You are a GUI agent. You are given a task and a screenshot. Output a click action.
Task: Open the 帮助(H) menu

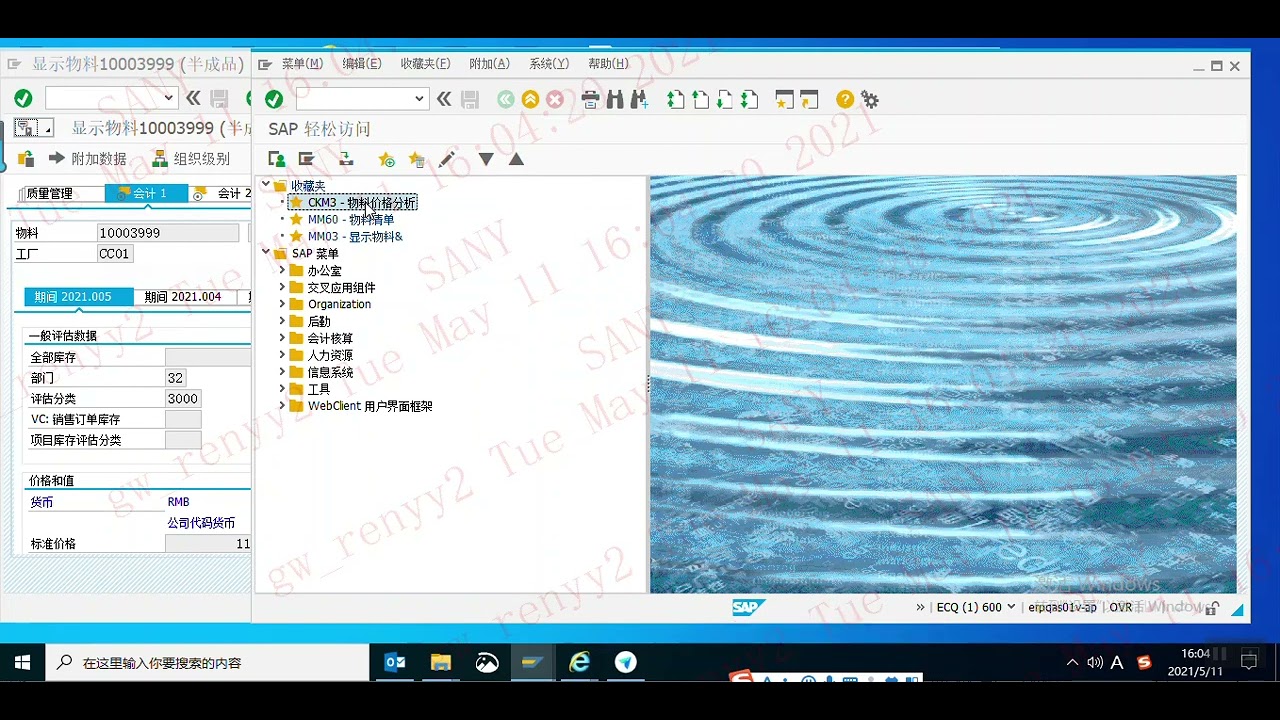[608, 64]
